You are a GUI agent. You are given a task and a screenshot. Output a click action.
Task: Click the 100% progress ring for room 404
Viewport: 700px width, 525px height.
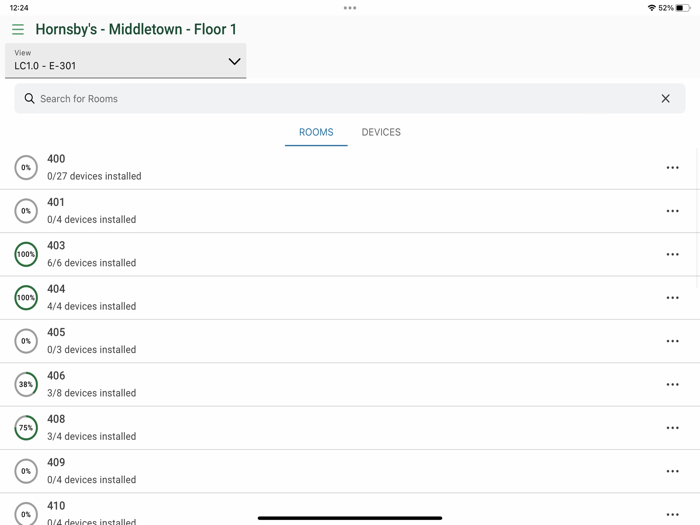tap(26, 298)
